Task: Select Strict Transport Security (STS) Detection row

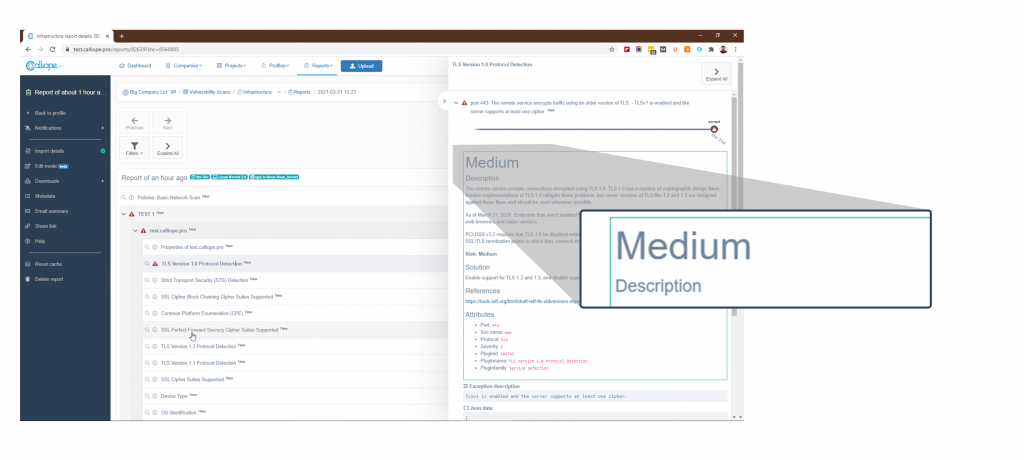Action: pyautogui.click(x=295, y=280)
